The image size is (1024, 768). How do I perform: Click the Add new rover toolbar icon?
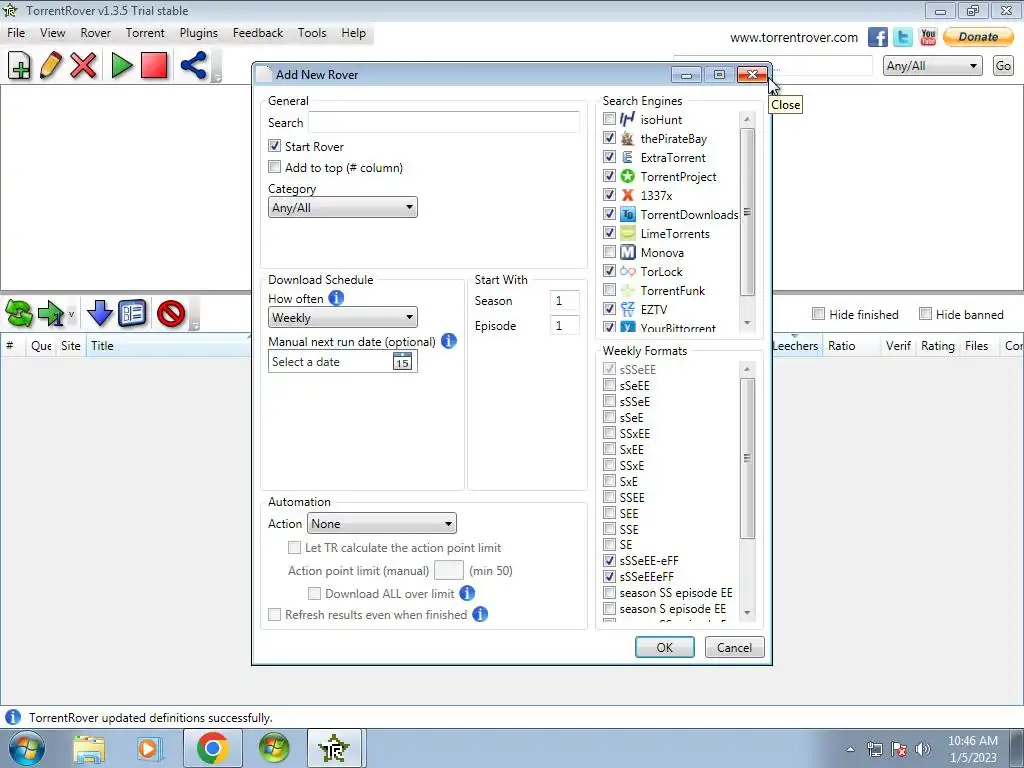point(20,66)
